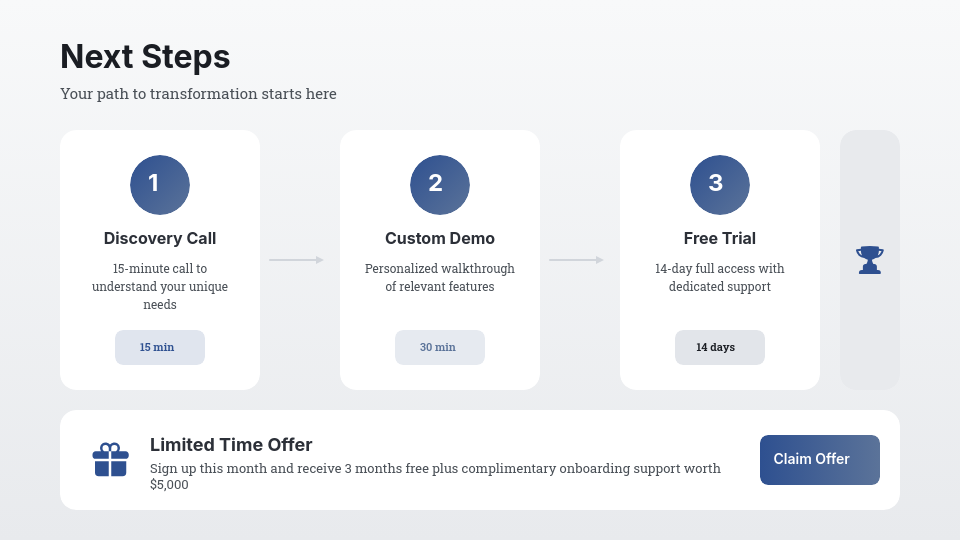This screenshot has height=540, width=960.
Task: Click the step 1 number circle
Action: pos(160,185)
